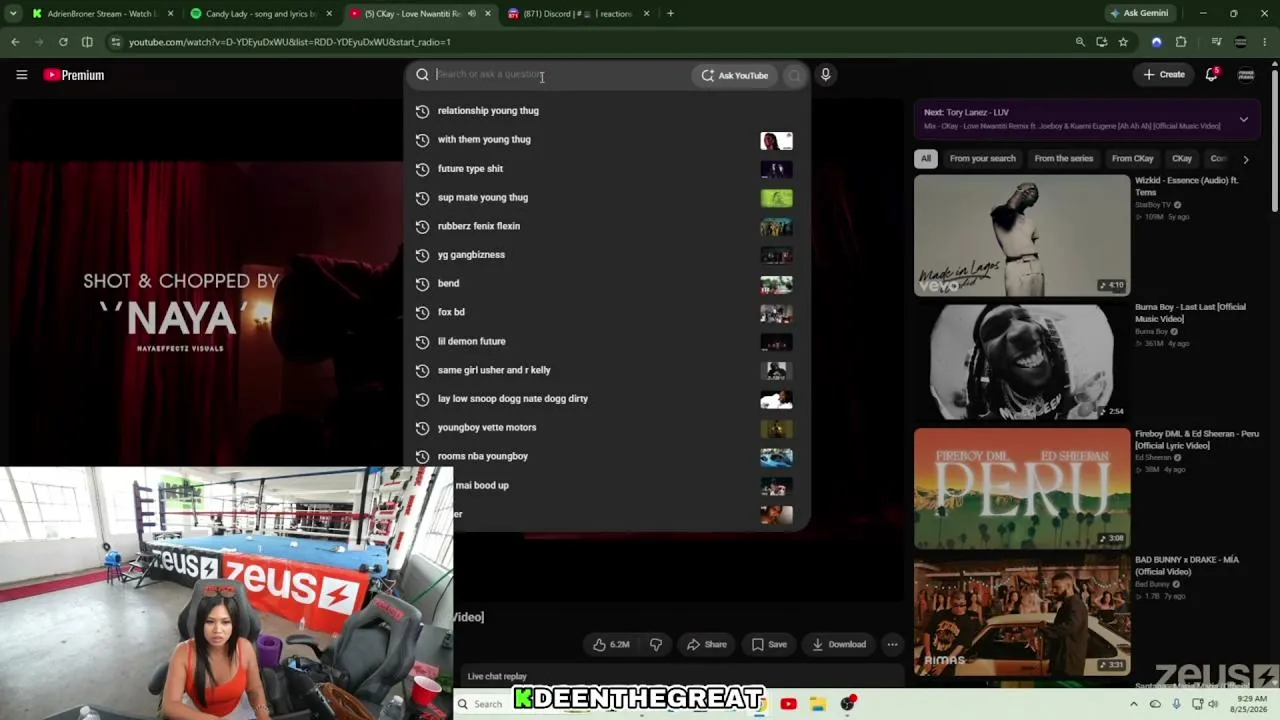Screen dimensions: 1280x720
Task: Open the Bad Bunny x Drake MÍA thumbnail
Action: pos(1022,616)
